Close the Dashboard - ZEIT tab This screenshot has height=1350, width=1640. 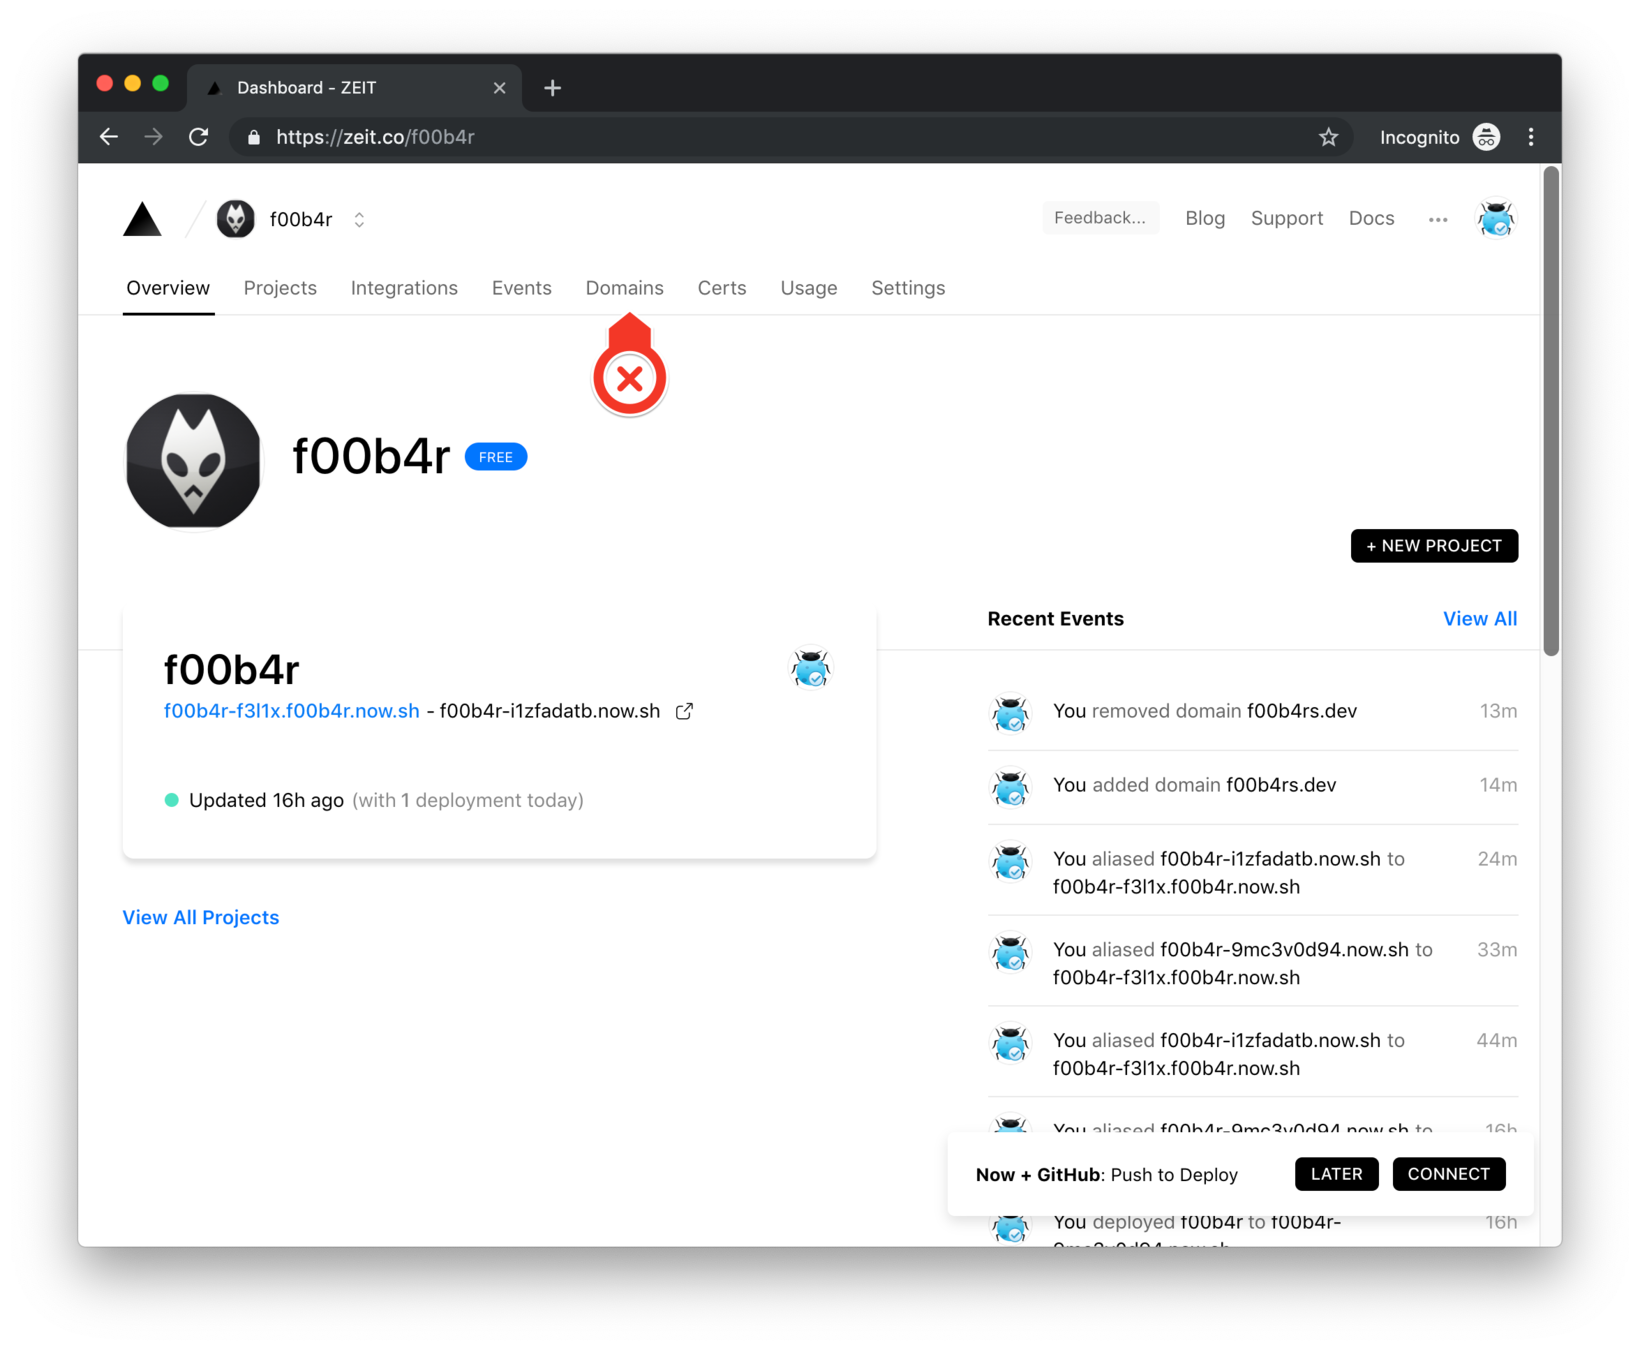[499, 88]
